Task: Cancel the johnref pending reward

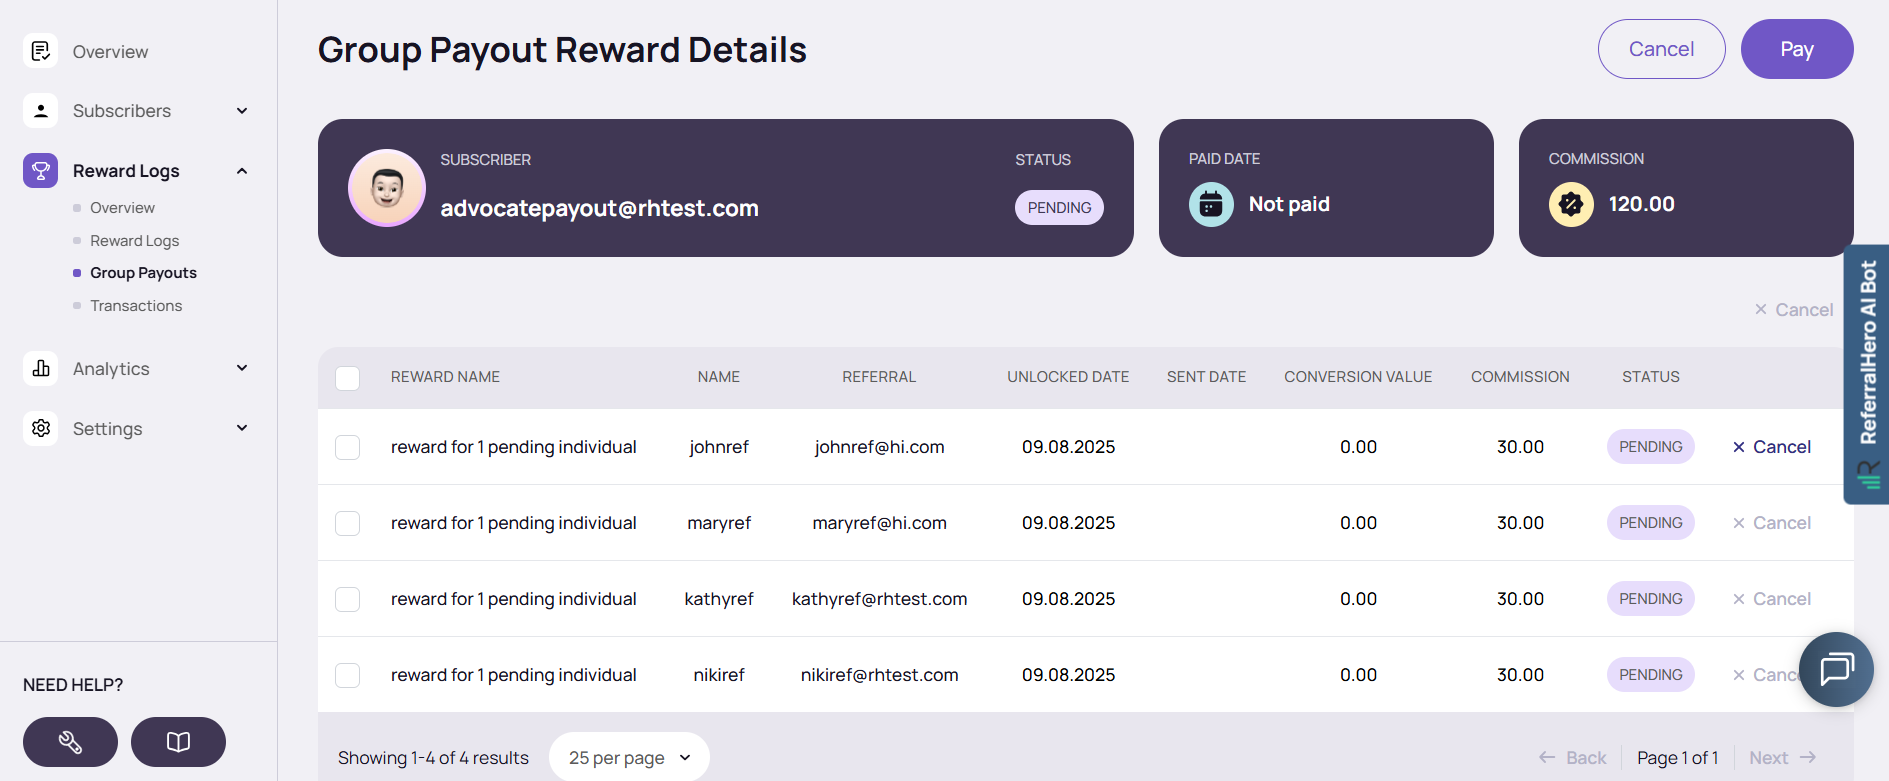Action: [1772, 447]
